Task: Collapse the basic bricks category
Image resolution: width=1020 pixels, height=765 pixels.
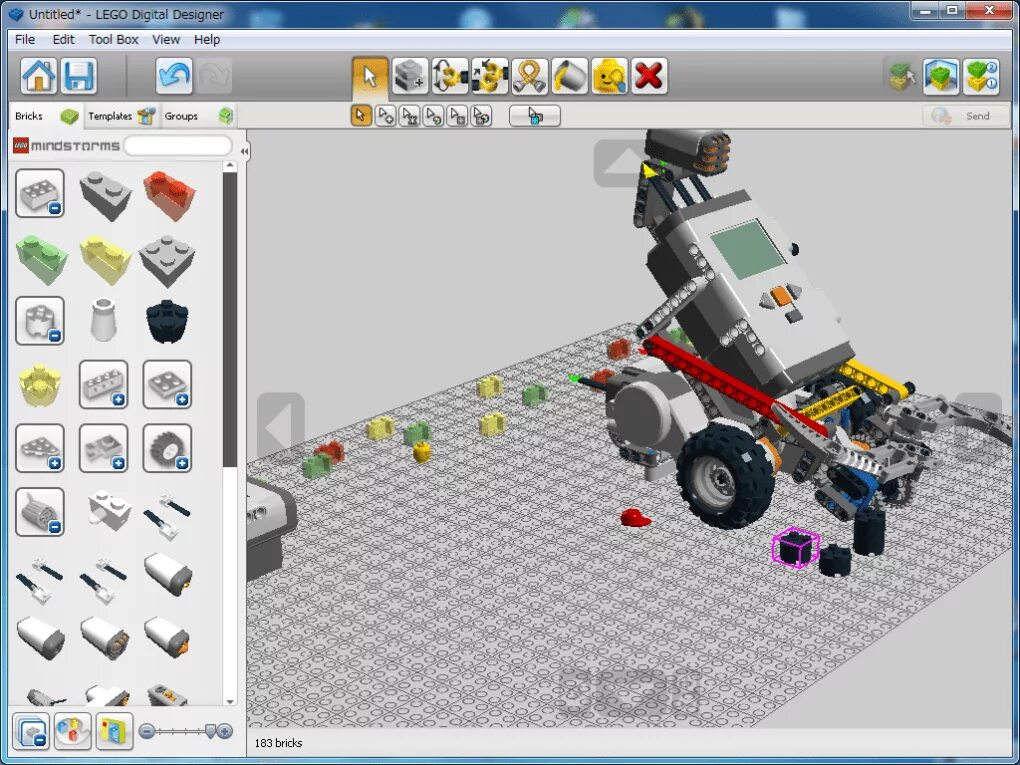Action: (40, 193)
